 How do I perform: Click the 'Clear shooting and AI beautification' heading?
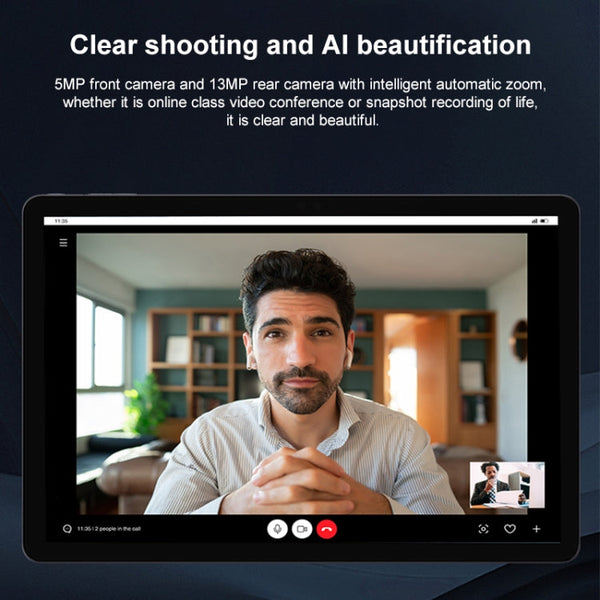300,45
